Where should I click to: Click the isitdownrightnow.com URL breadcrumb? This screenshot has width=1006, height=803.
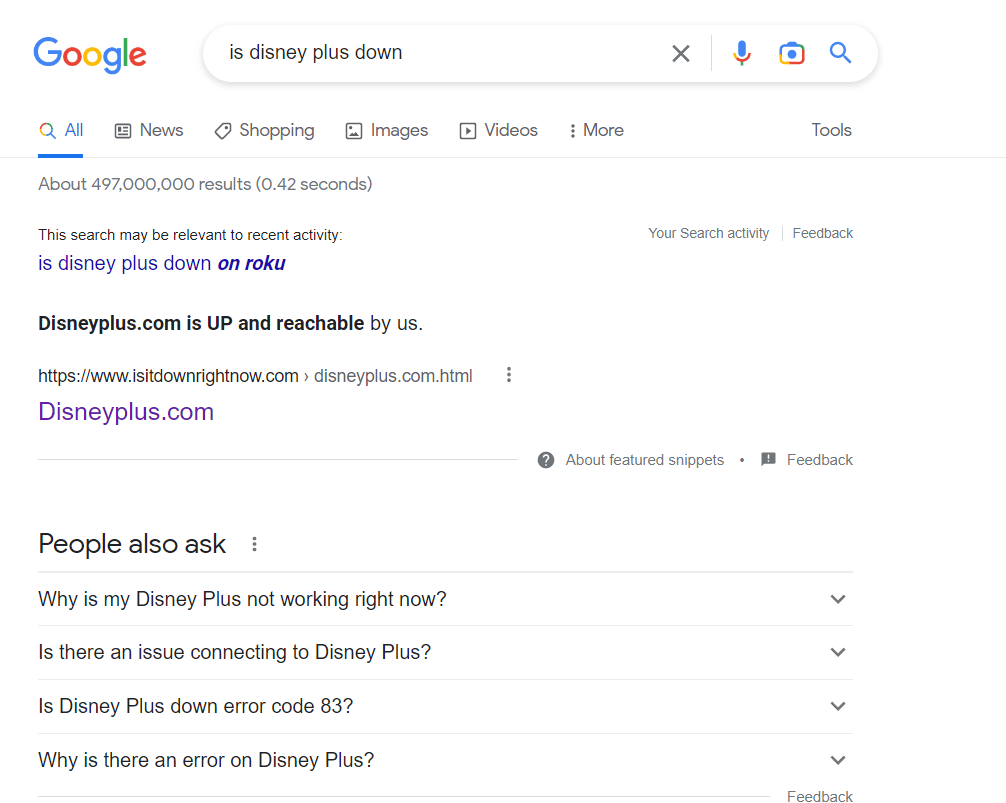coord(255,376)
